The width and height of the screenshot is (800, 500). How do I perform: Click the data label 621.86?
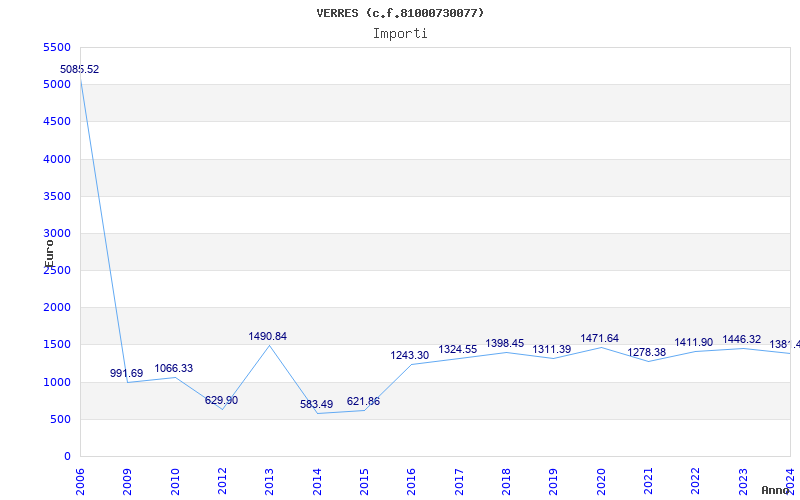363,402
